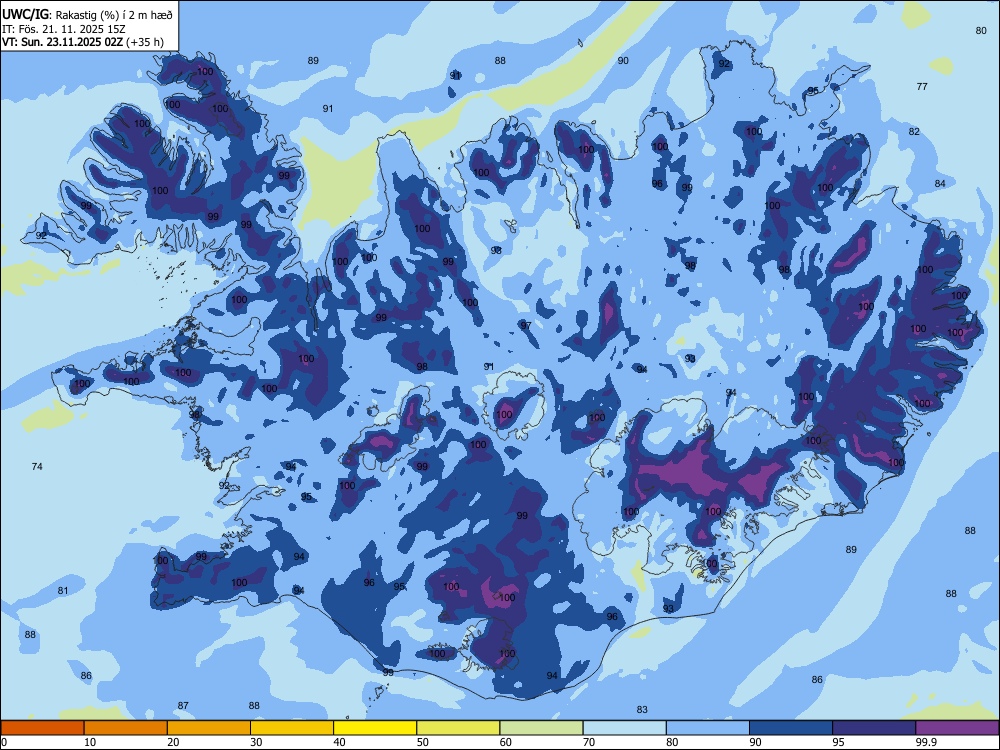The height and width of the screenshot is (750, 1000).
Task: Click the legend tick label '30'
Action: point(256,742)
